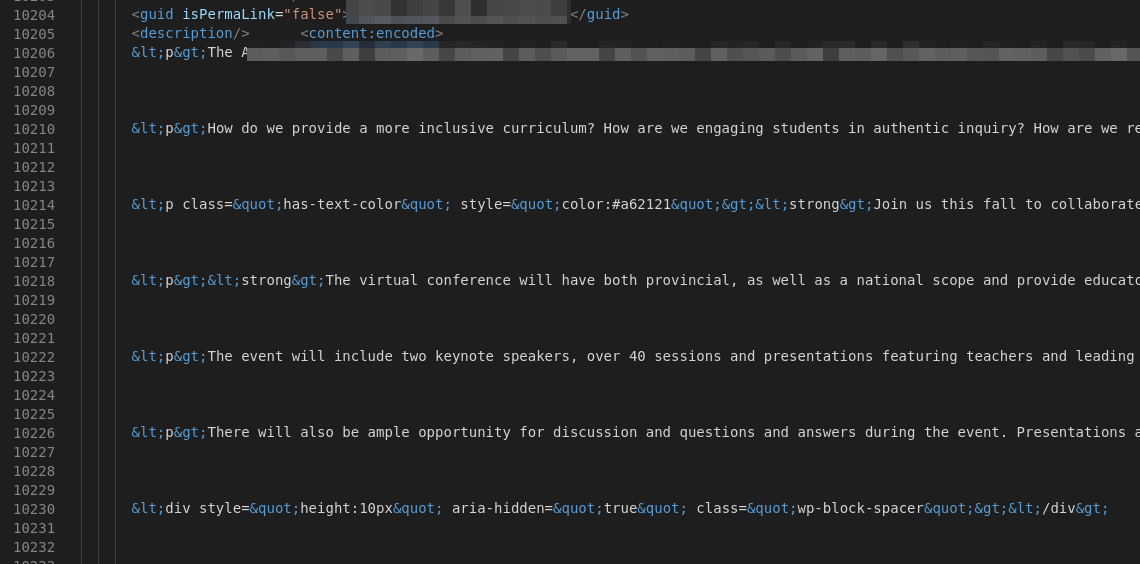Select line number 10226 in the gutter
Image resolution: width=1140 pixels, height=564 pixels.
(33, 433)
